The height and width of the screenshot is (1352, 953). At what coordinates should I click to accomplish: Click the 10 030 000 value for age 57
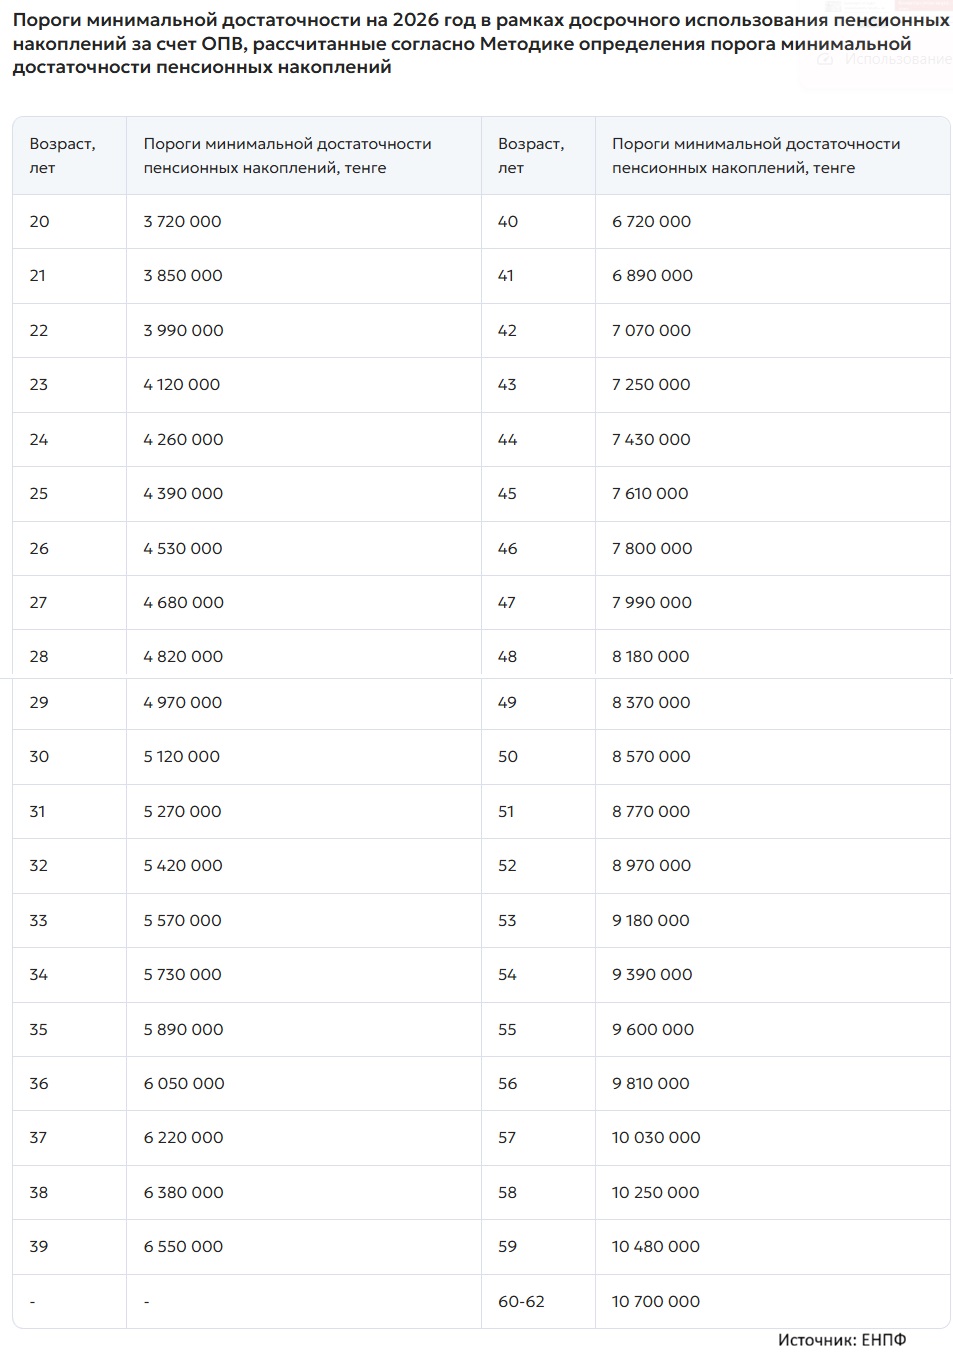[656, 1138]
